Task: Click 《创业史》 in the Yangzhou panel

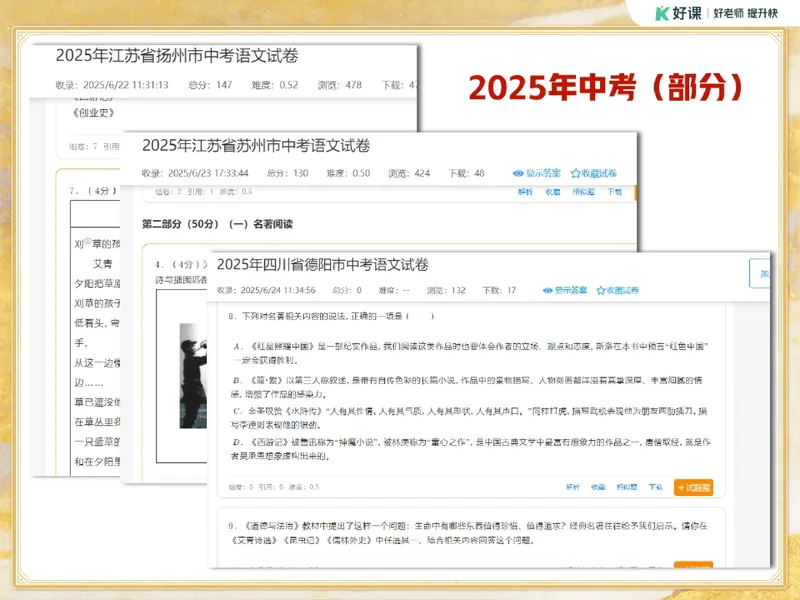Action: 94,113
